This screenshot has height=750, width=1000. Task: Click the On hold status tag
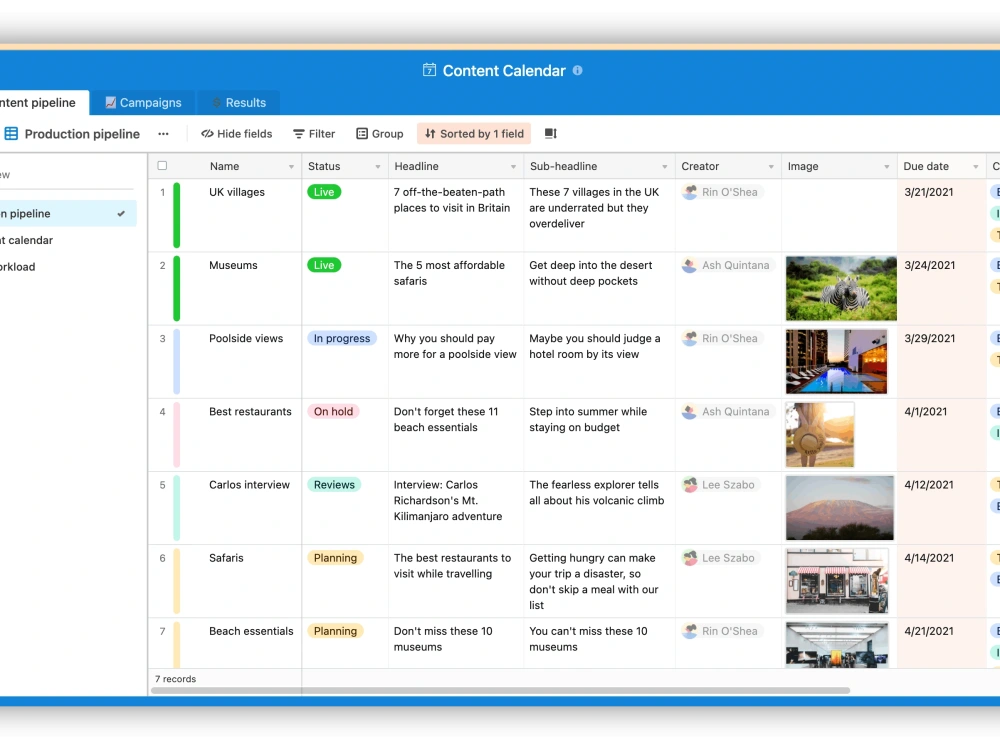pos(334,412)
